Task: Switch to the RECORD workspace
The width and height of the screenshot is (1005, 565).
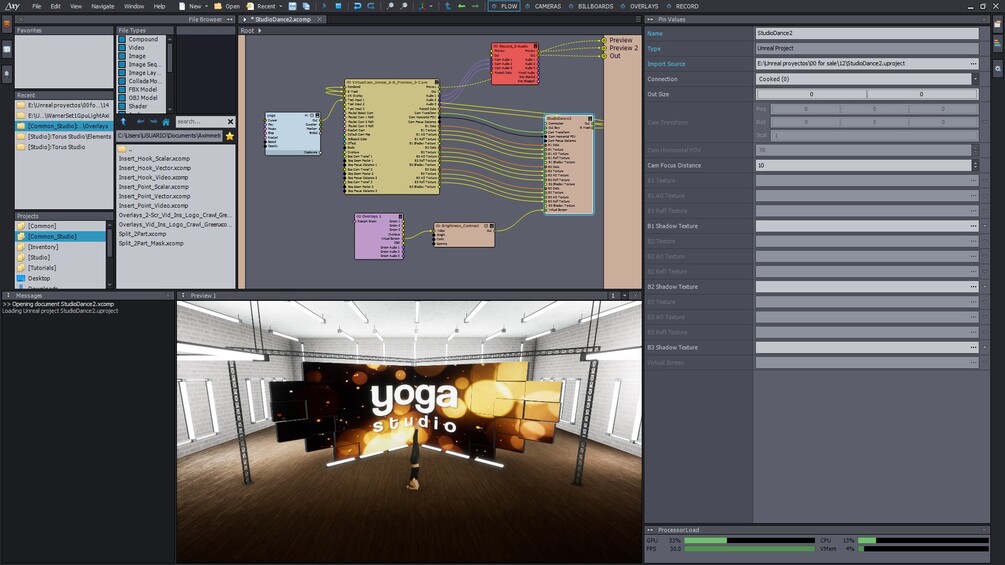Action: click(x=682, y=6)
